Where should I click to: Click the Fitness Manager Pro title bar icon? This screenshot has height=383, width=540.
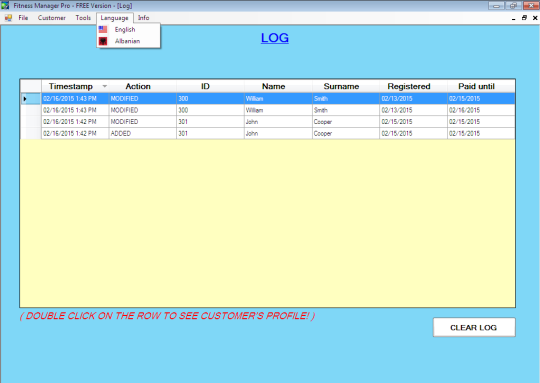click(x=5, y=6)
